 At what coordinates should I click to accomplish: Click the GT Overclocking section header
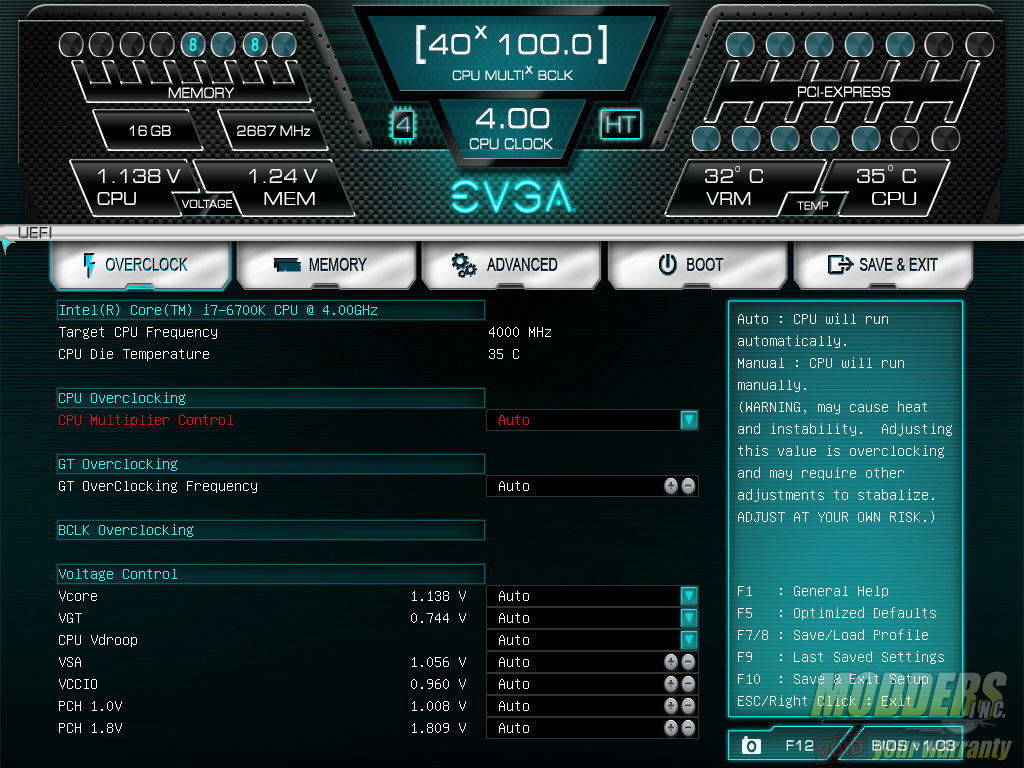271,464
